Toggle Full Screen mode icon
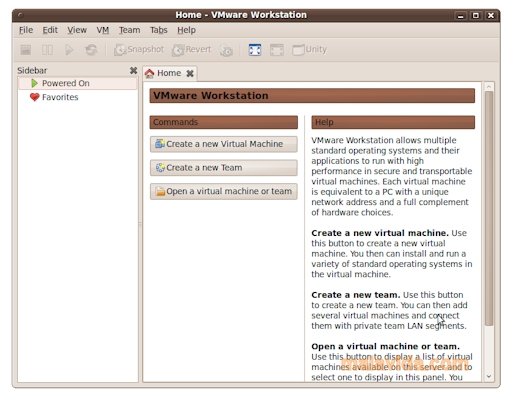This screenshot has width=513, height=400. 255,50
